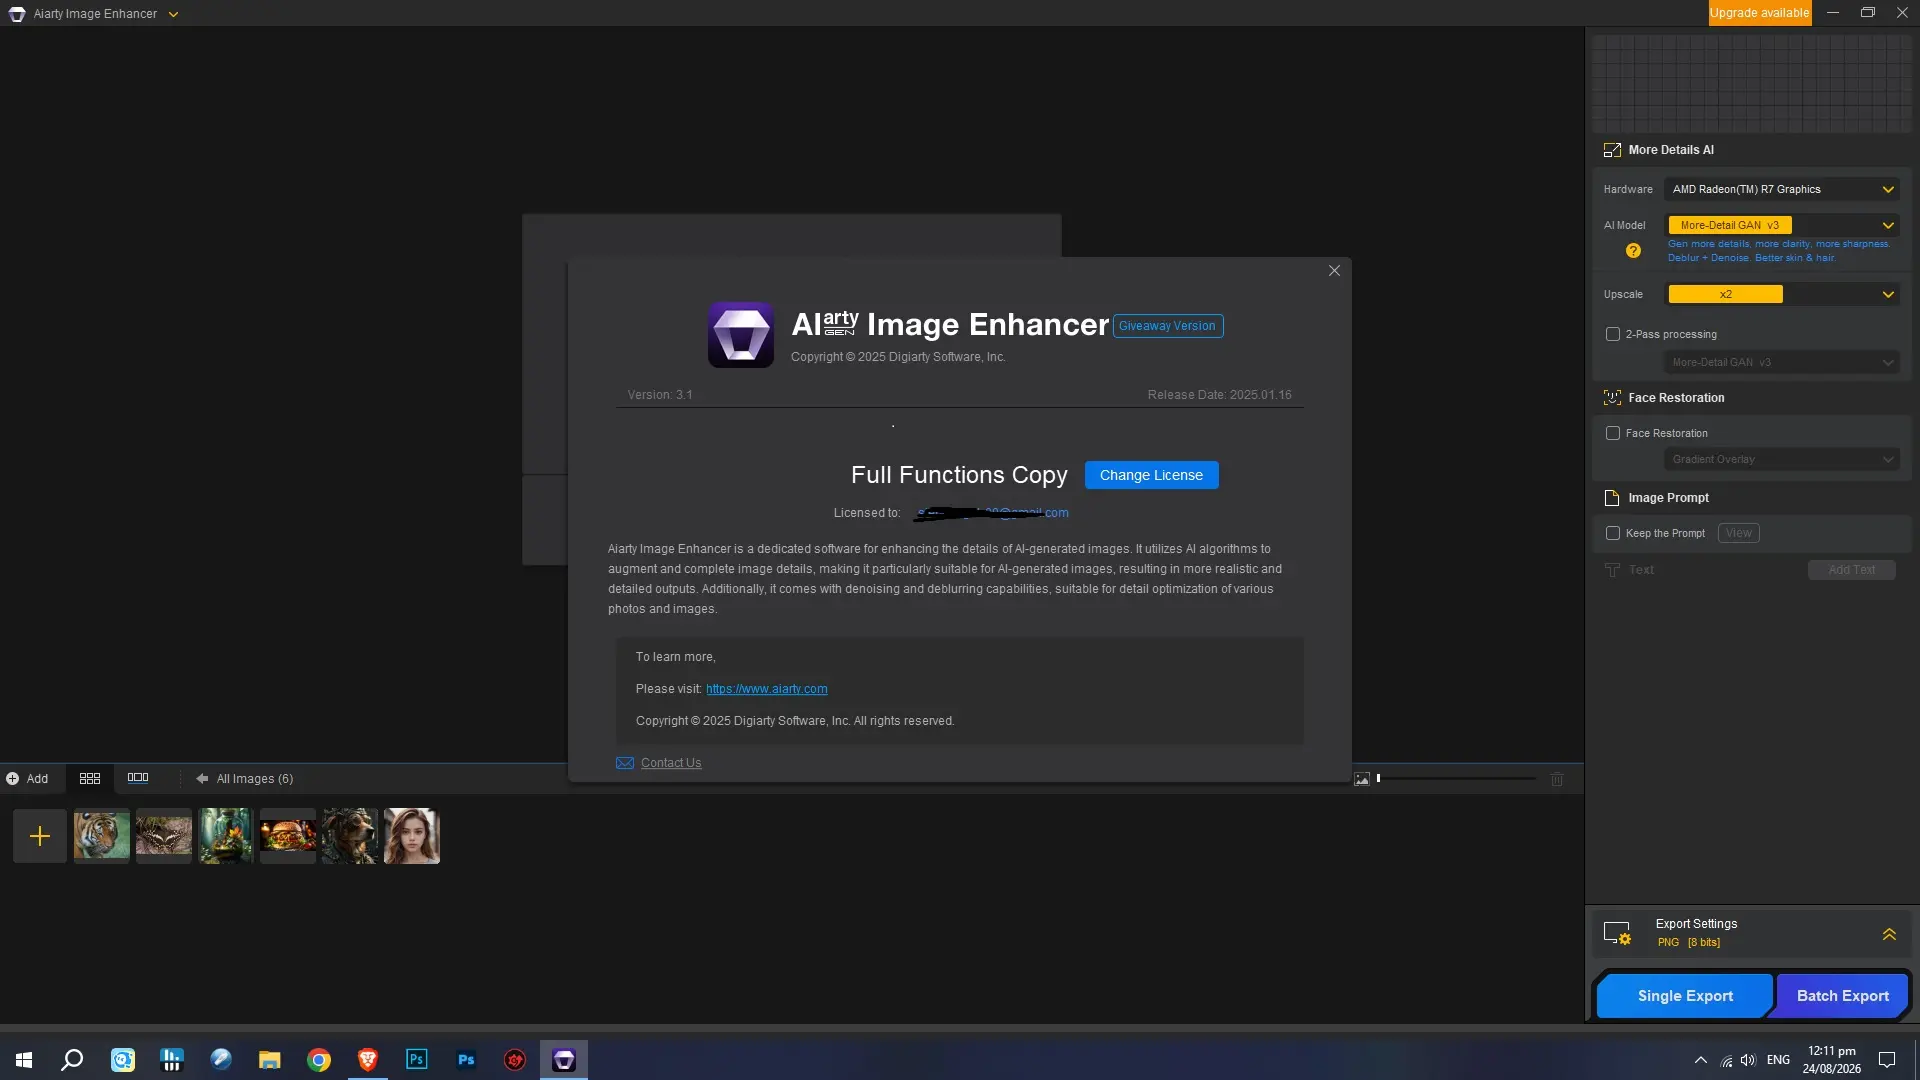Adjust the thumbnail size slider
Screen dimensions: 1920x1080
pos(1456,778)
